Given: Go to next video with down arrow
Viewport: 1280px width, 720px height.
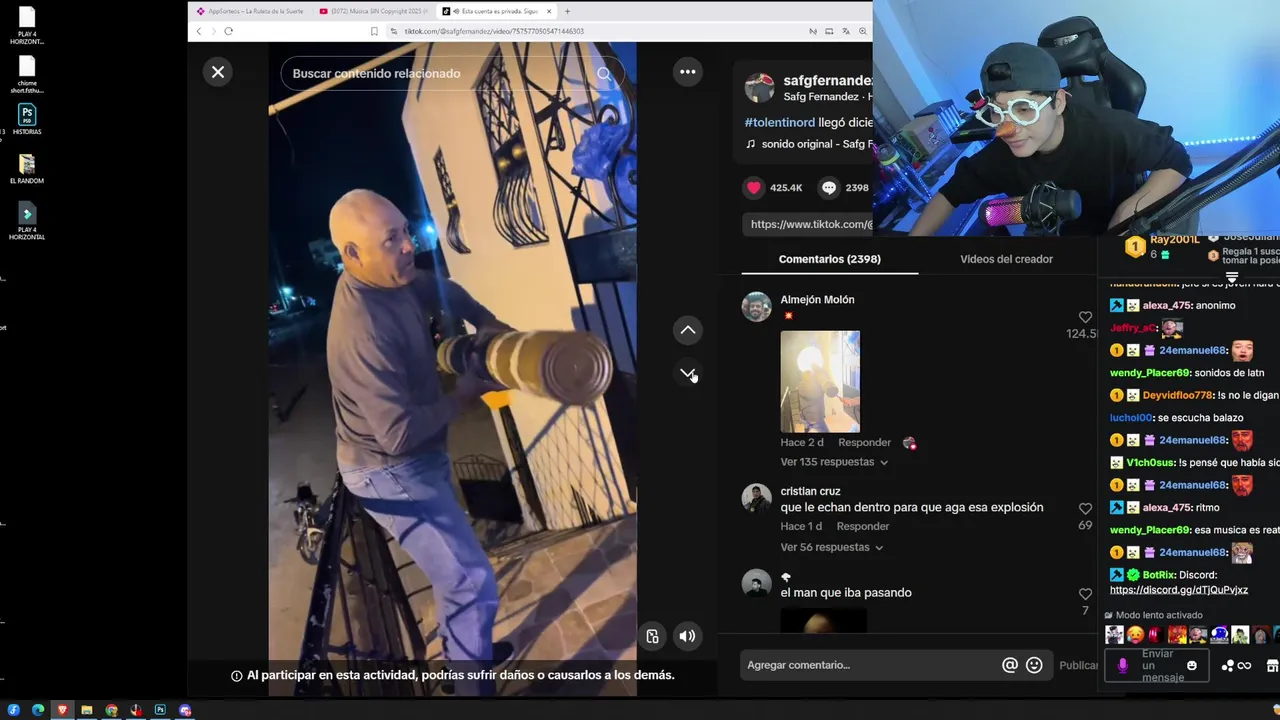Looking at the screenshot, I should (688, 373).
